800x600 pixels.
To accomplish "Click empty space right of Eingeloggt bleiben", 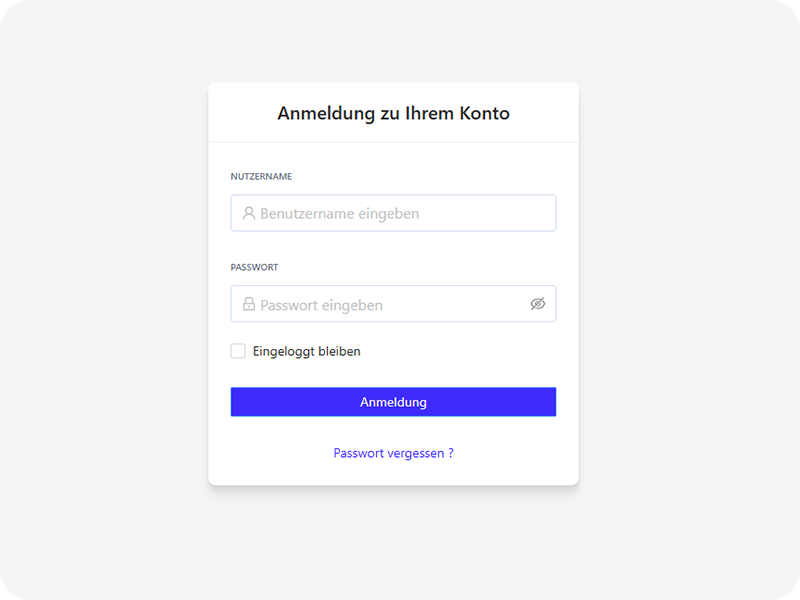I will pyautogui.click(x=460, y=352).
